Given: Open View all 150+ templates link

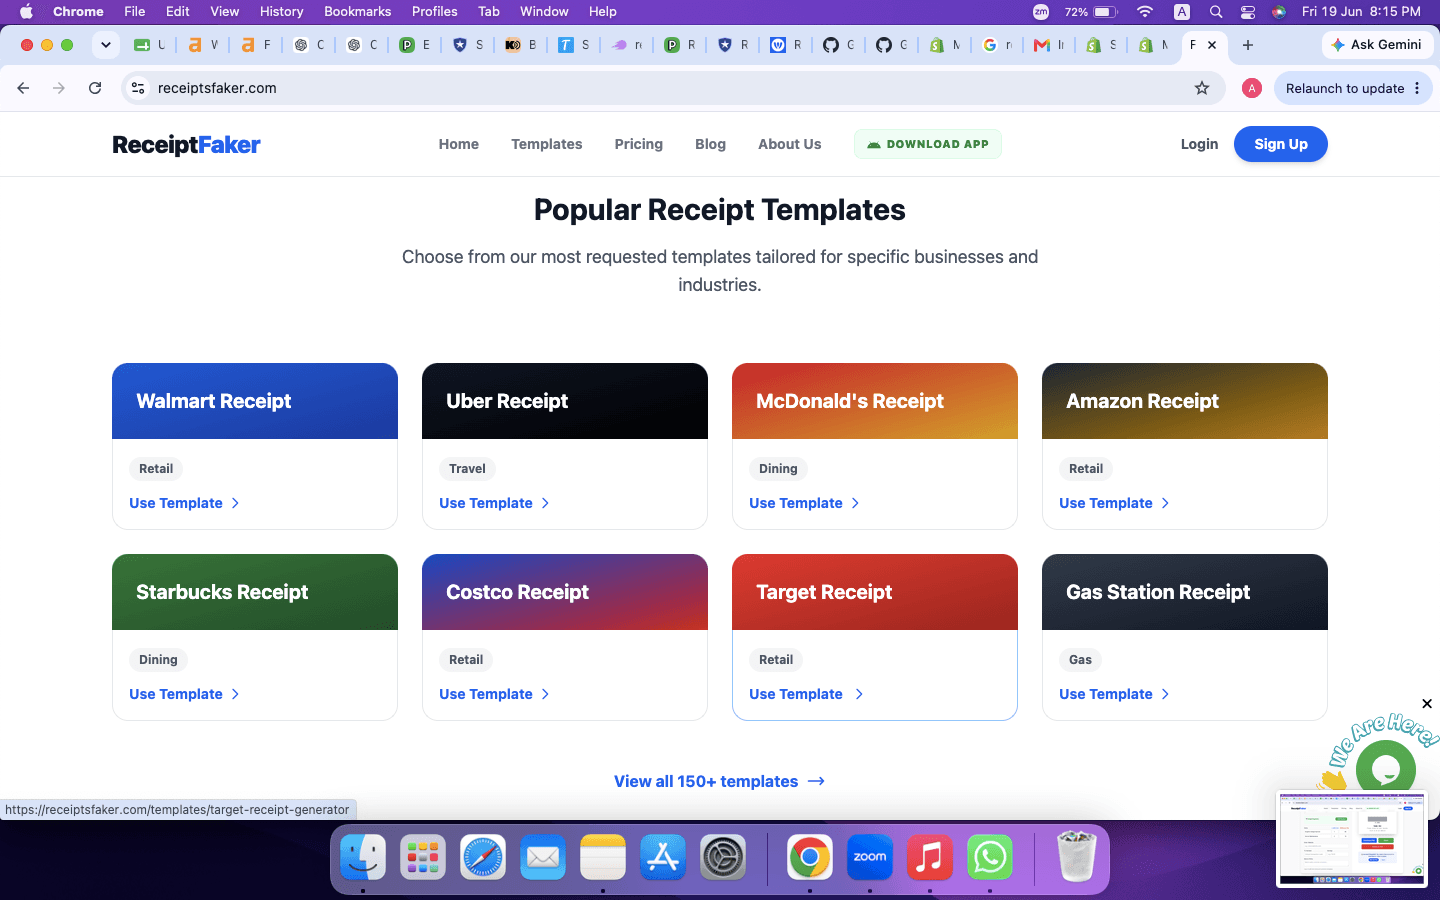Looking at the screenshot, I should click(x=719, y=781).
